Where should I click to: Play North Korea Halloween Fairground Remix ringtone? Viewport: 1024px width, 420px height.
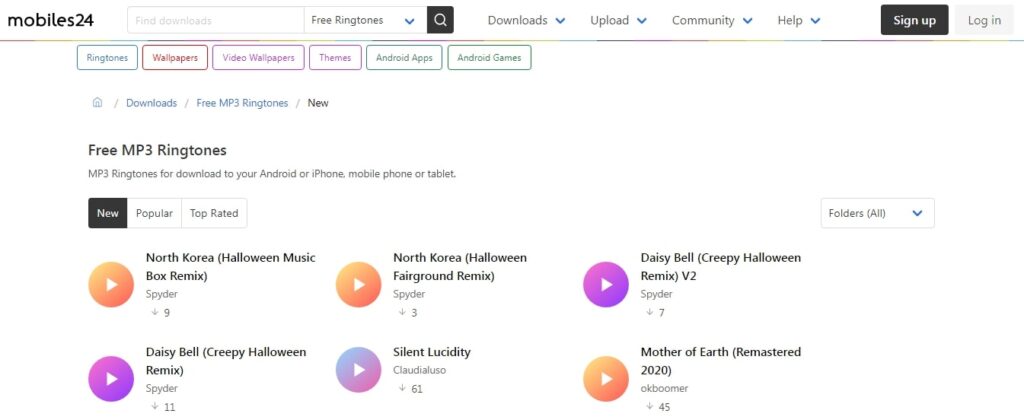click(359, 284)
